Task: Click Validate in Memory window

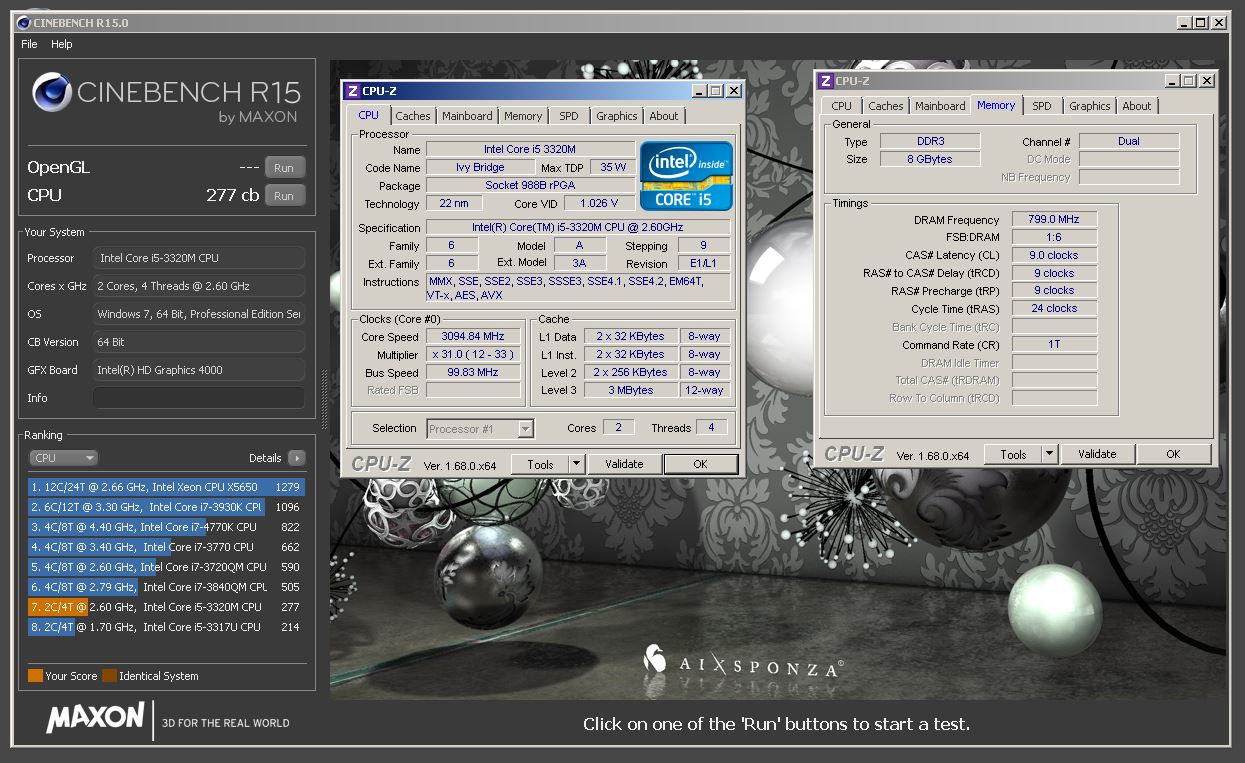Action: tap(1097, 454)
